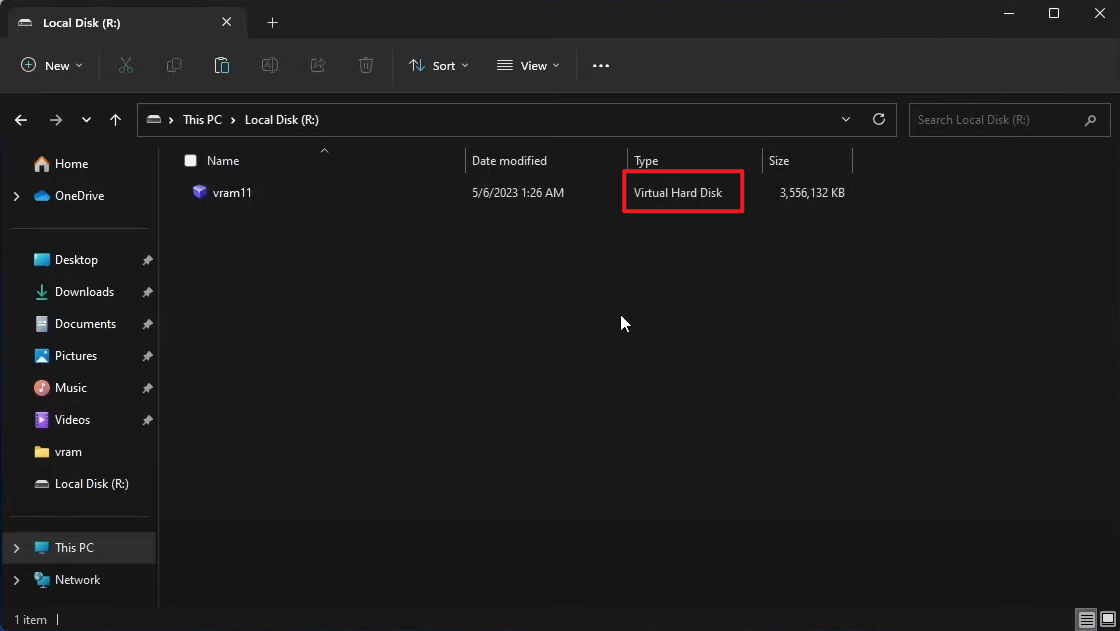The width and height of the screenshot is (1120, 631).
Task: Switch to large thumbnails view icon
Action: 1106,619
